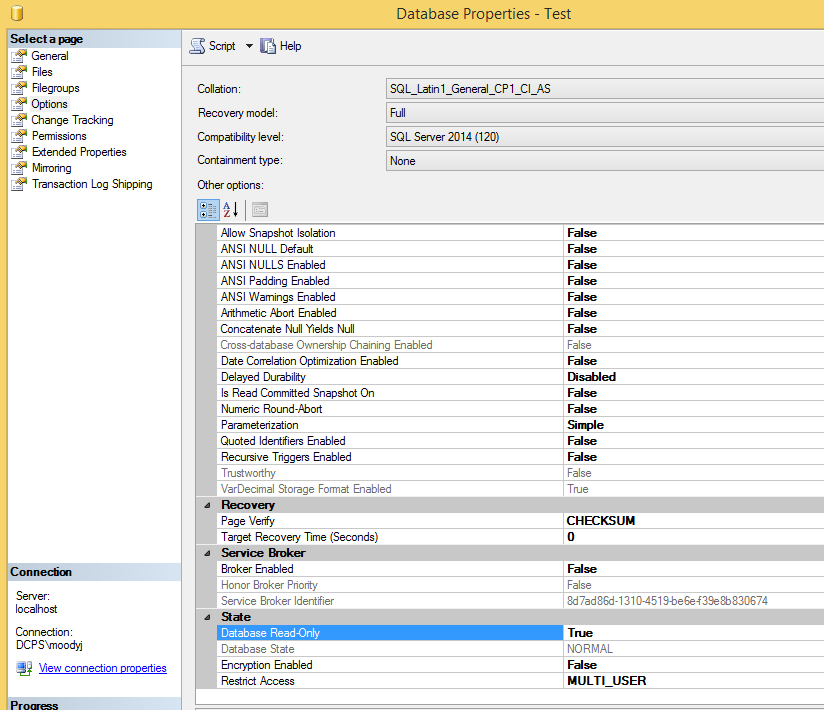The height and width of the screenshot is (710, 824).
Task: Collapse the Service Broker category
Action: coord(207,552)
